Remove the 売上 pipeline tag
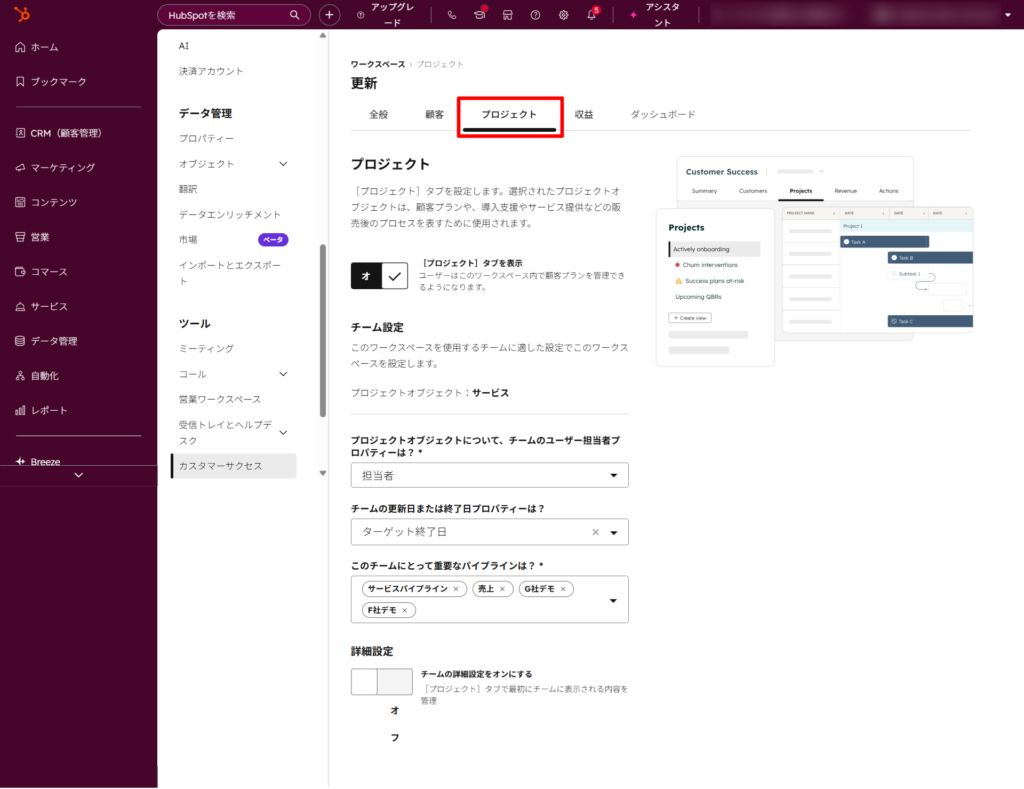The image size is (1024, 789). pos(502,588)
